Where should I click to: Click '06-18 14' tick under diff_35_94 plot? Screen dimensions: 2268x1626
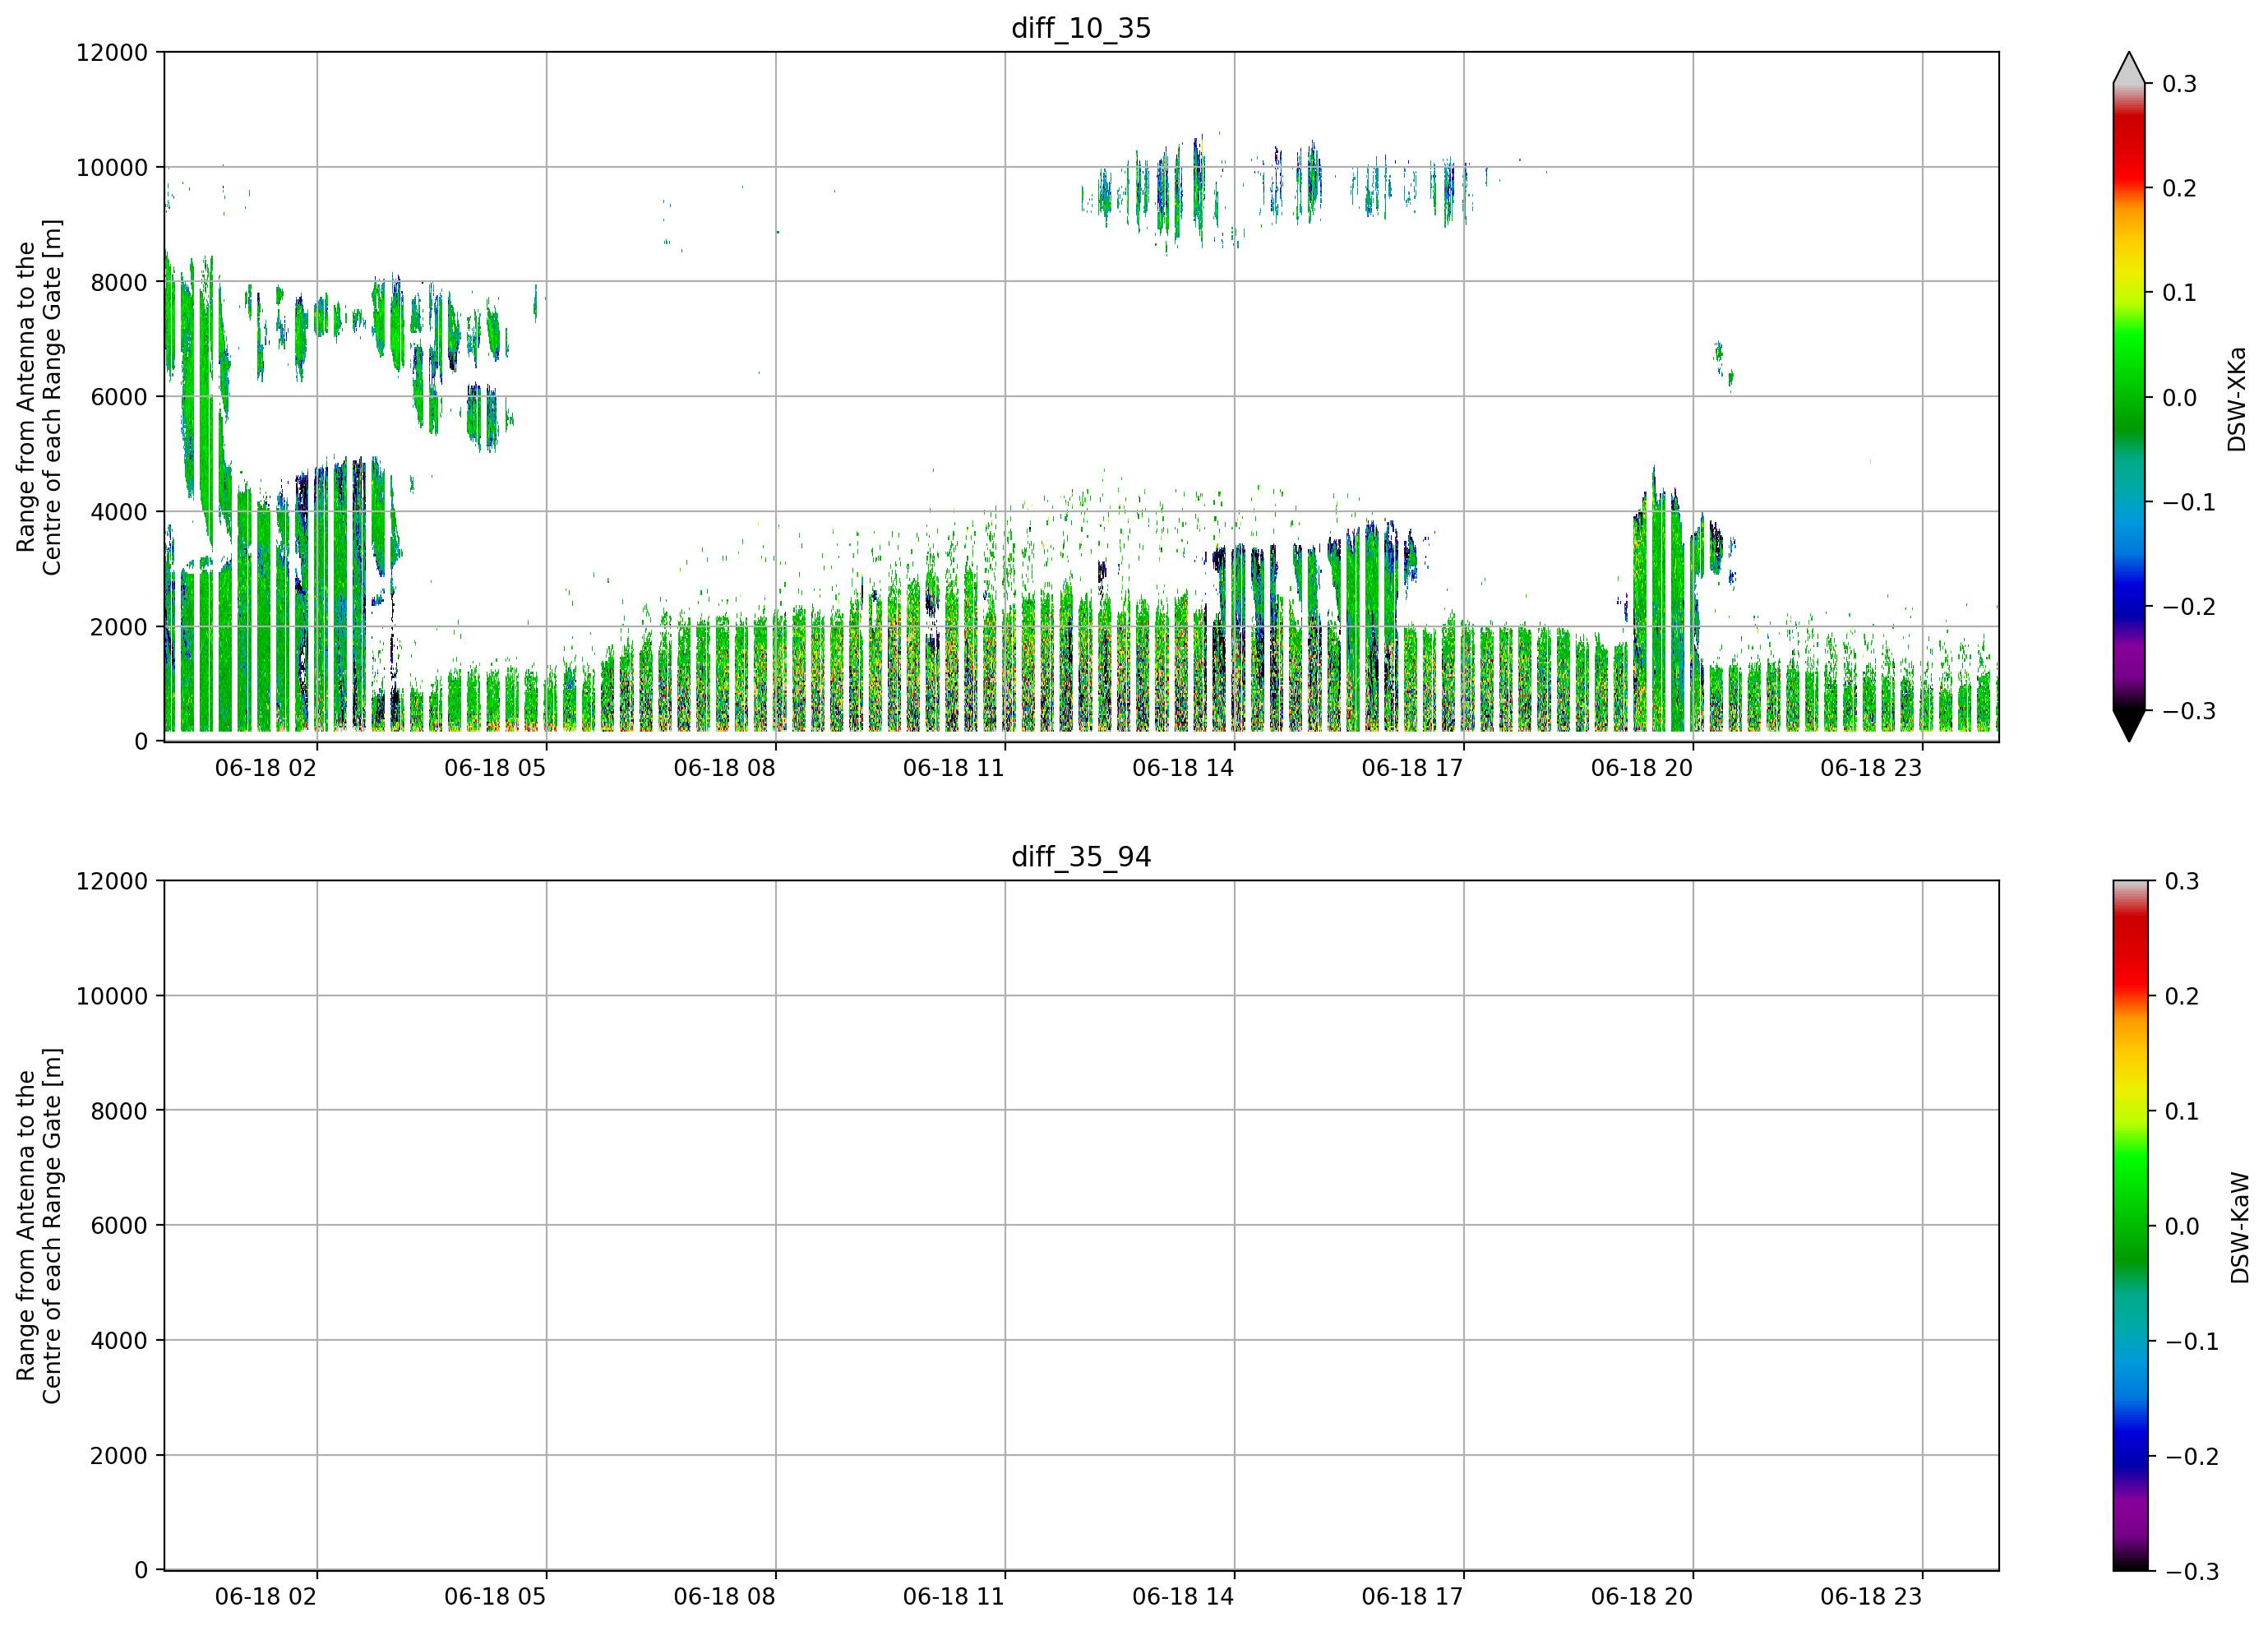1183,1597
